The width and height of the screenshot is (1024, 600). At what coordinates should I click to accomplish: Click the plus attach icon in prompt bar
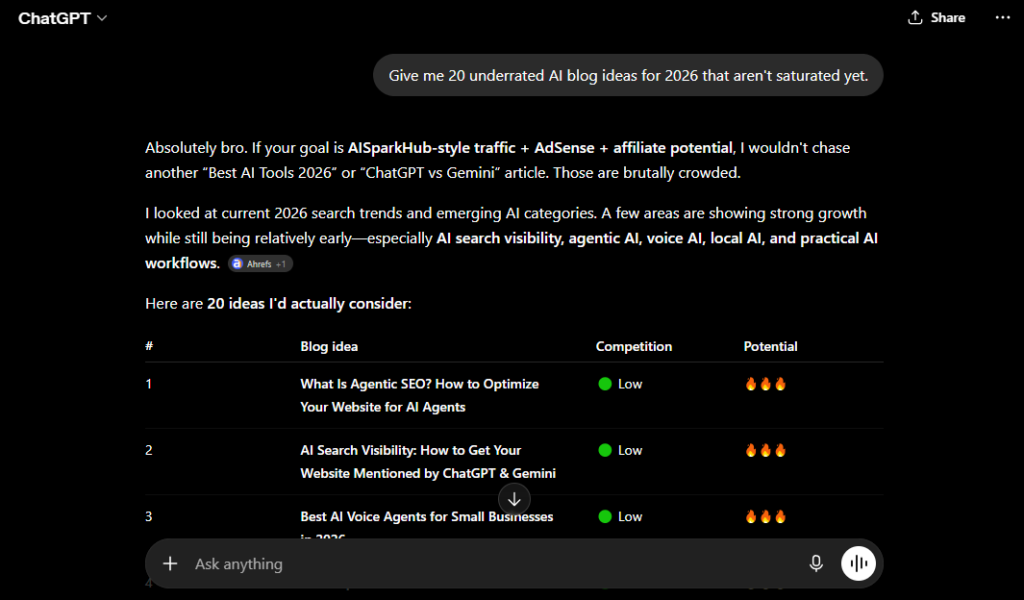click(x=170, y=563)
